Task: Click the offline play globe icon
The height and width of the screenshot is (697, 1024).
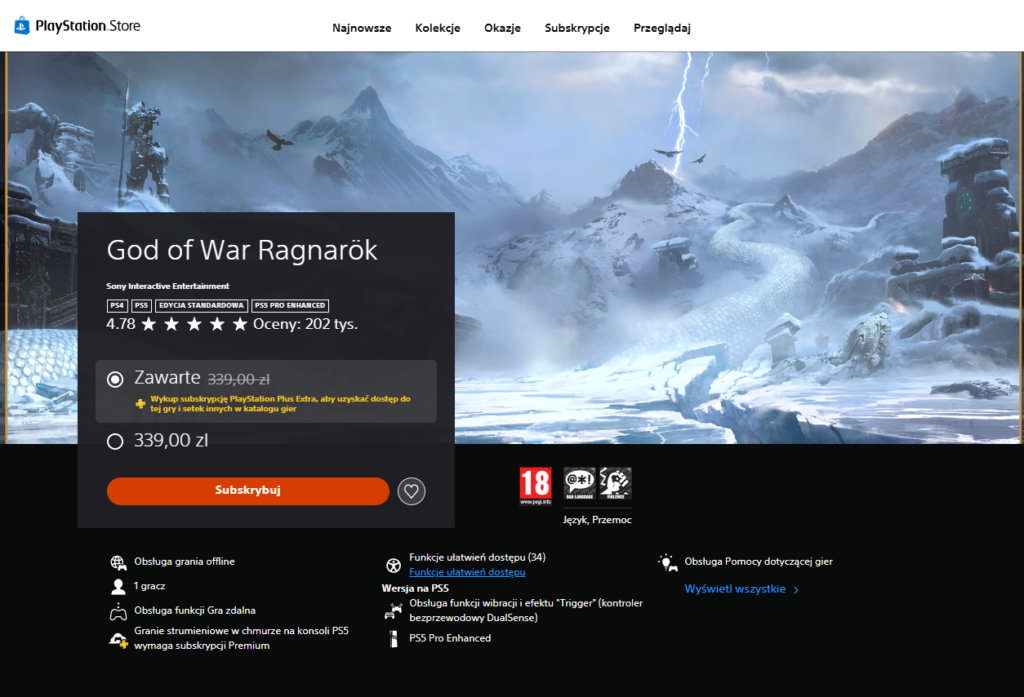Action: [x=118, y=562]
